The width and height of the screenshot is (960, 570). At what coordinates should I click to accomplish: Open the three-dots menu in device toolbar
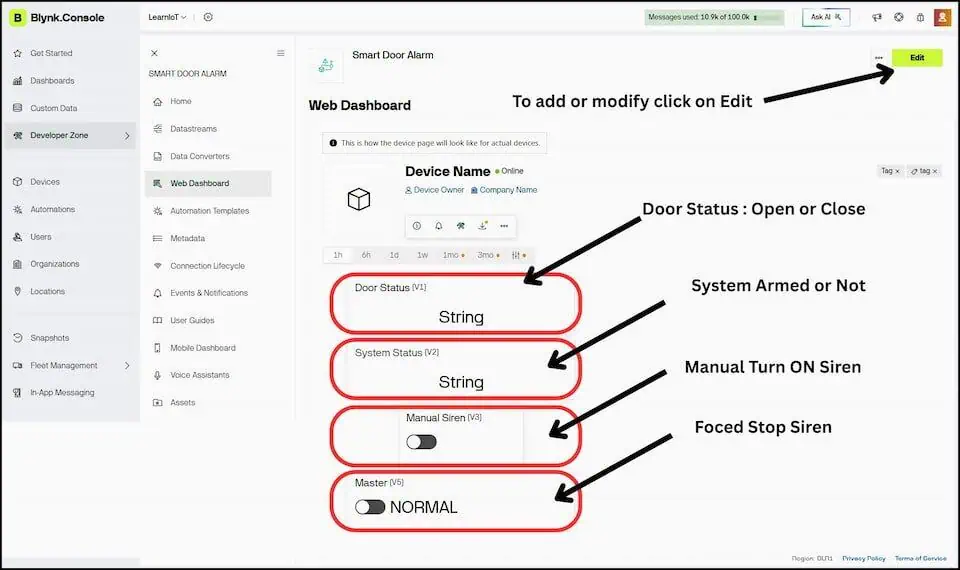504,226
